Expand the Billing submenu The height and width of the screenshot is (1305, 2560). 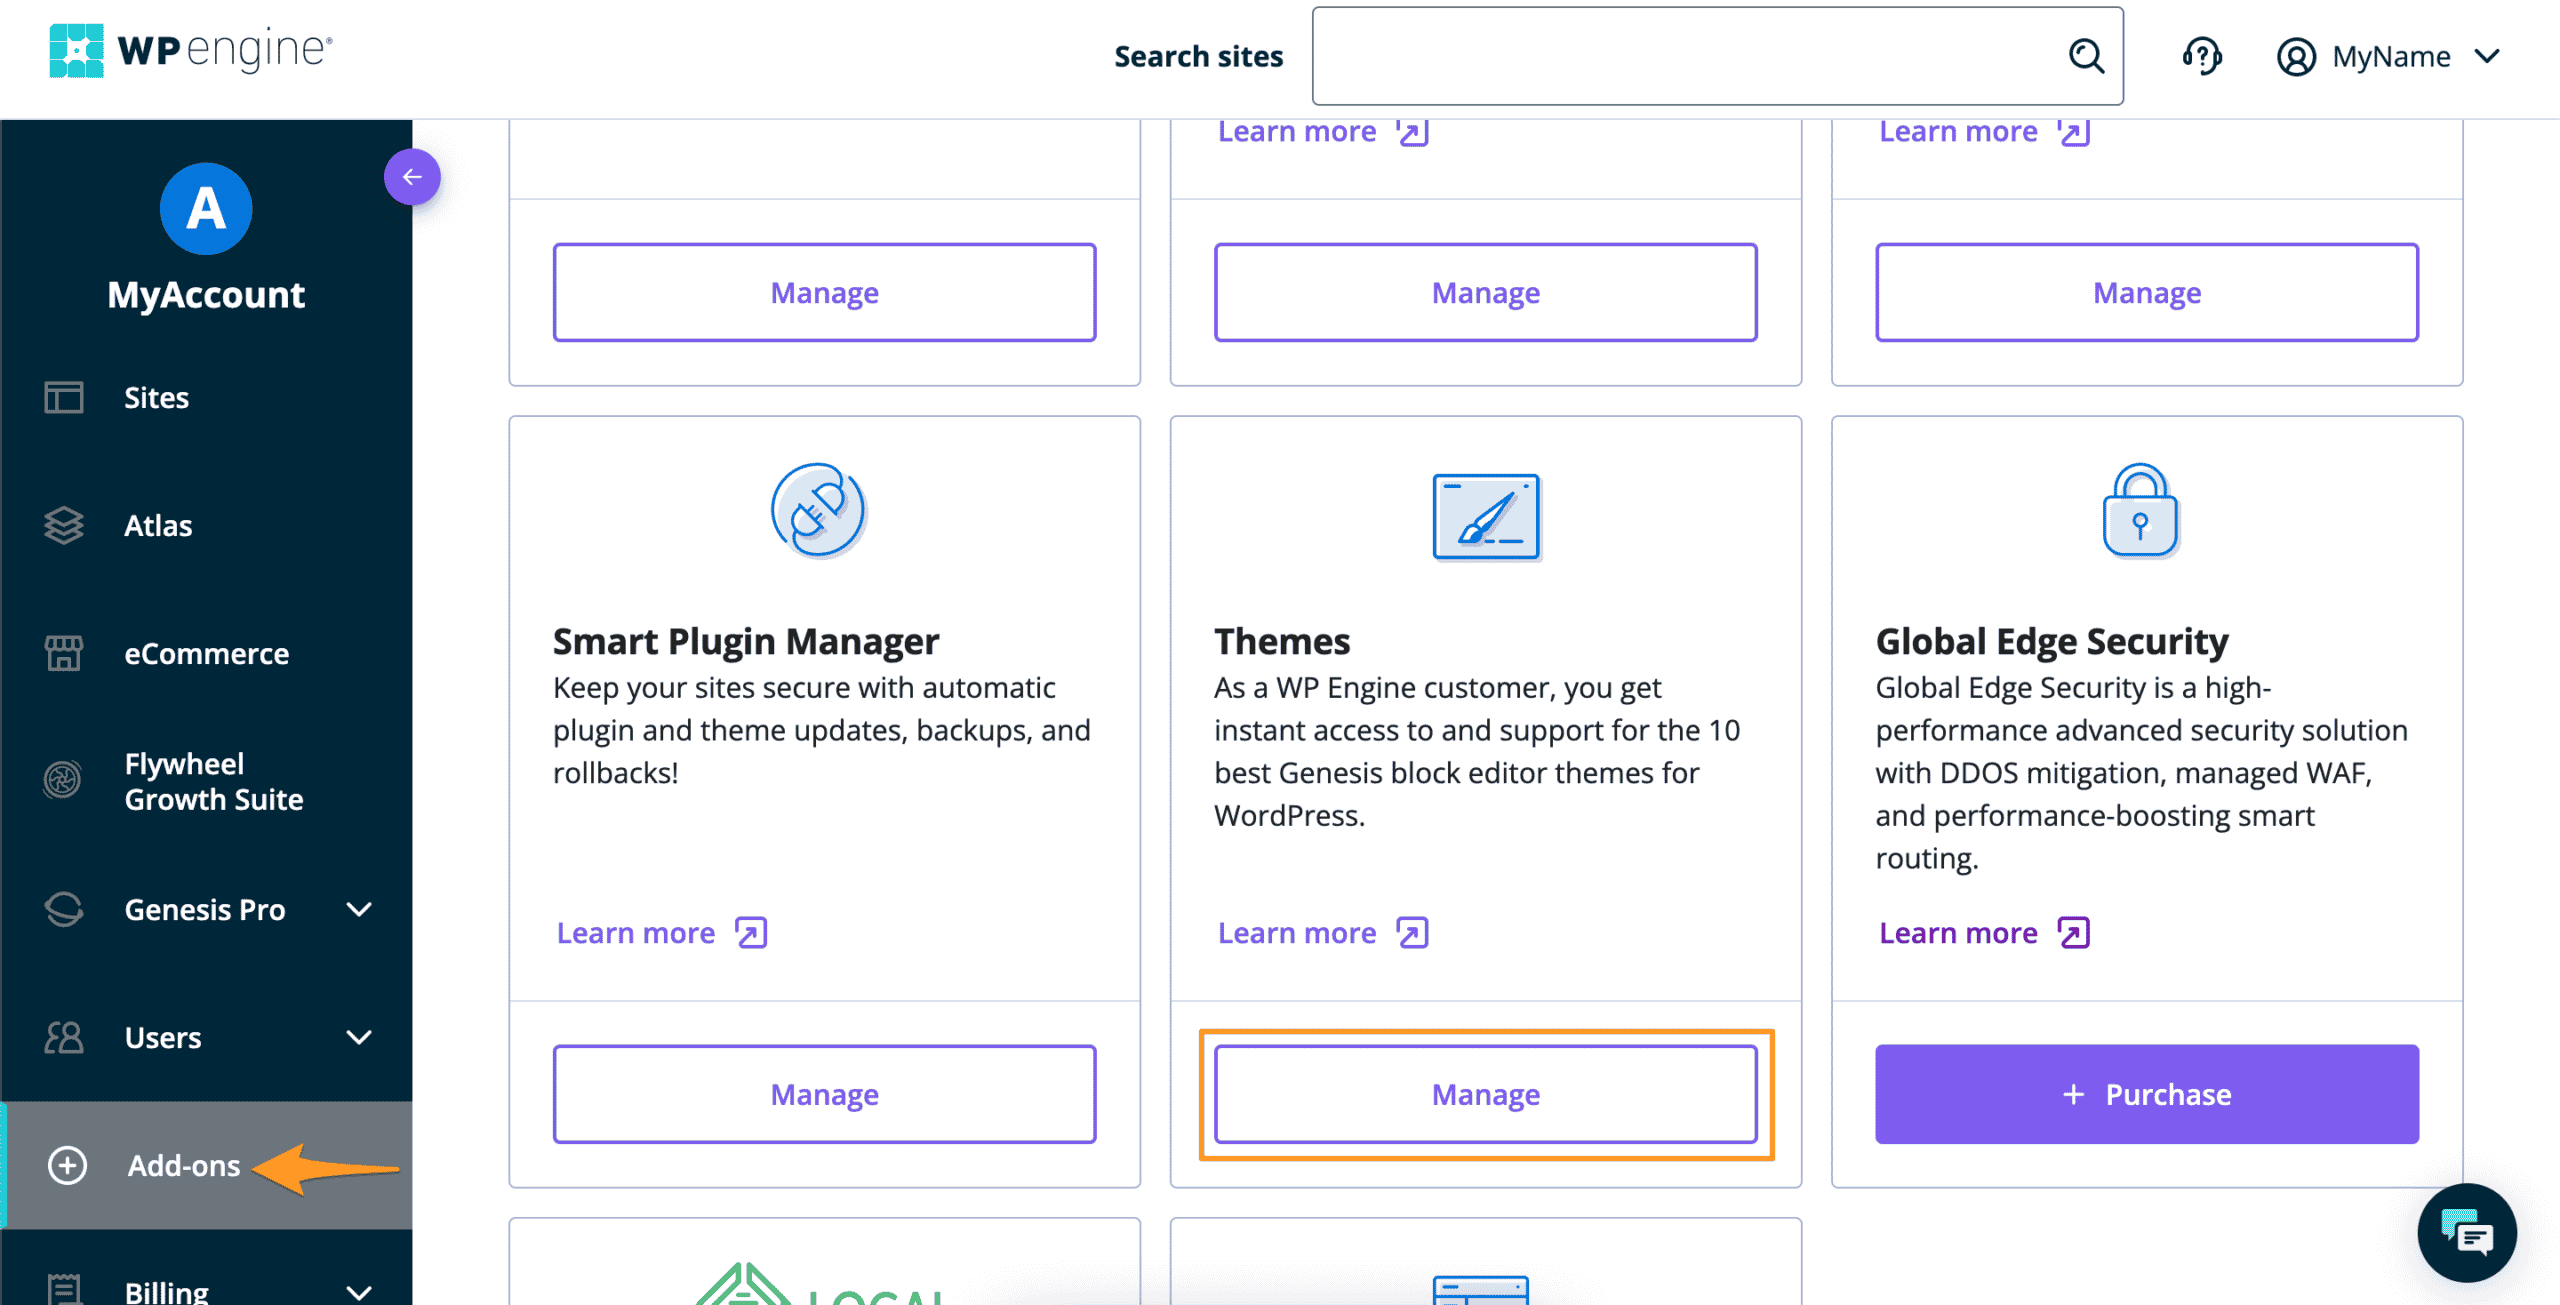[358, 1291]
